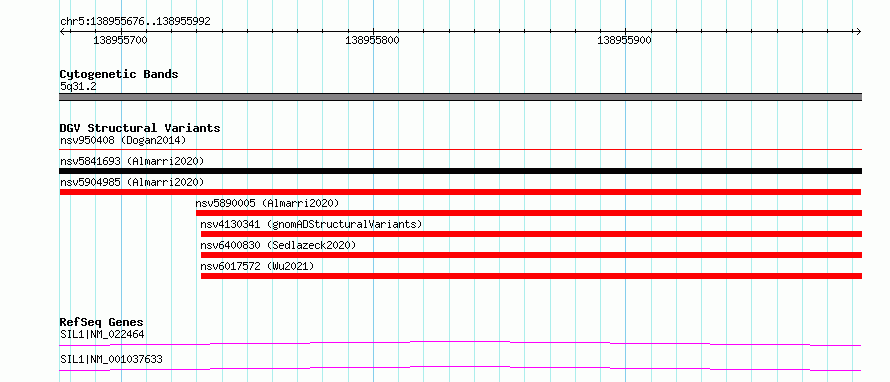This screenshot has height=382, width=890.
Task: Click the left arrowhead of the ruler
Action: pos(62,31)
